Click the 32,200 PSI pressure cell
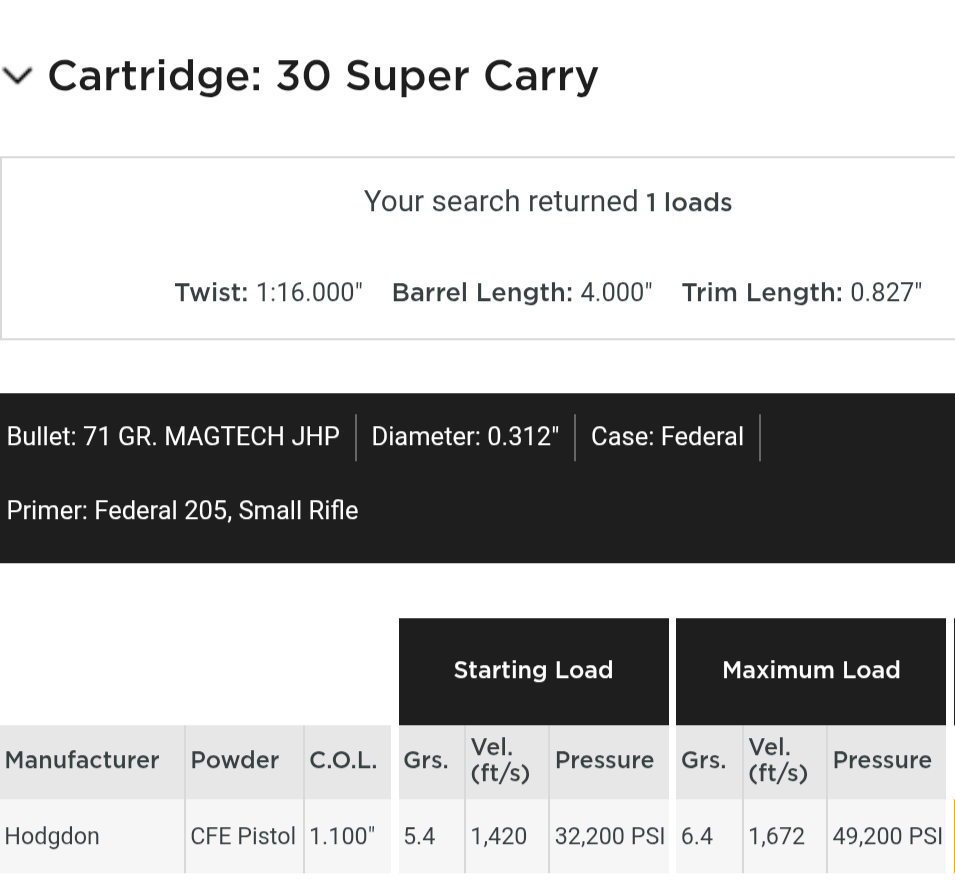 tap(609, 836)
